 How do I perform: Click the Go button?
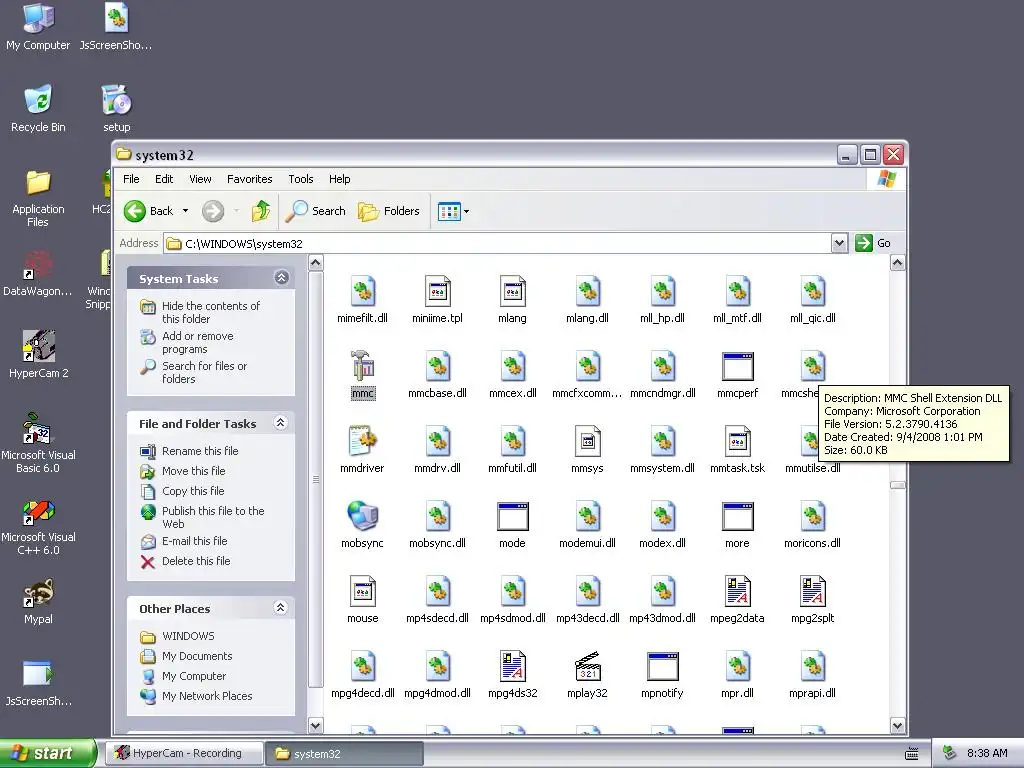[873, 243]
